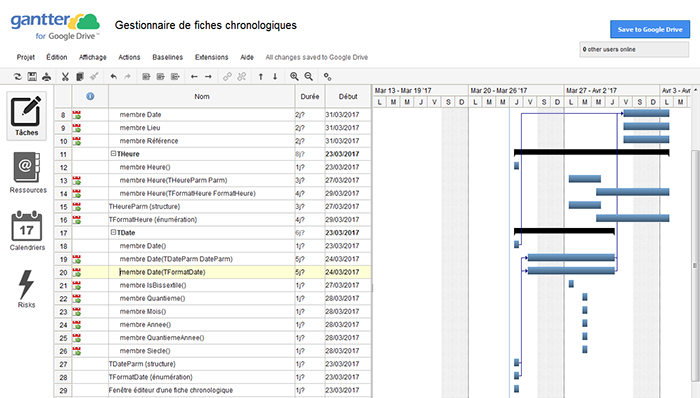Collapse the THeure task group
Screen dimensions: 700x398
pyautogui.click(x=113, y=153)
